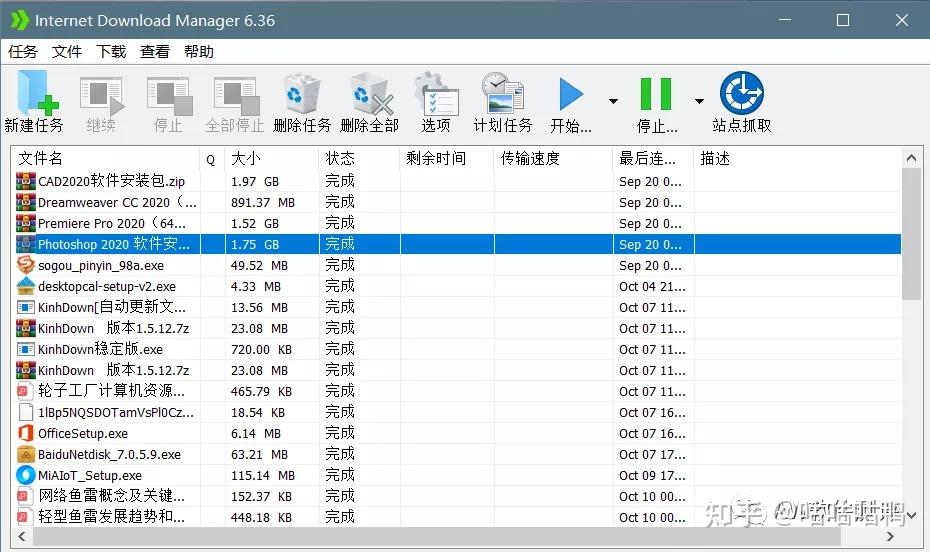Click the 465.79 KB size cell
This screenshot has width=930, height=552.
point(261,392)
